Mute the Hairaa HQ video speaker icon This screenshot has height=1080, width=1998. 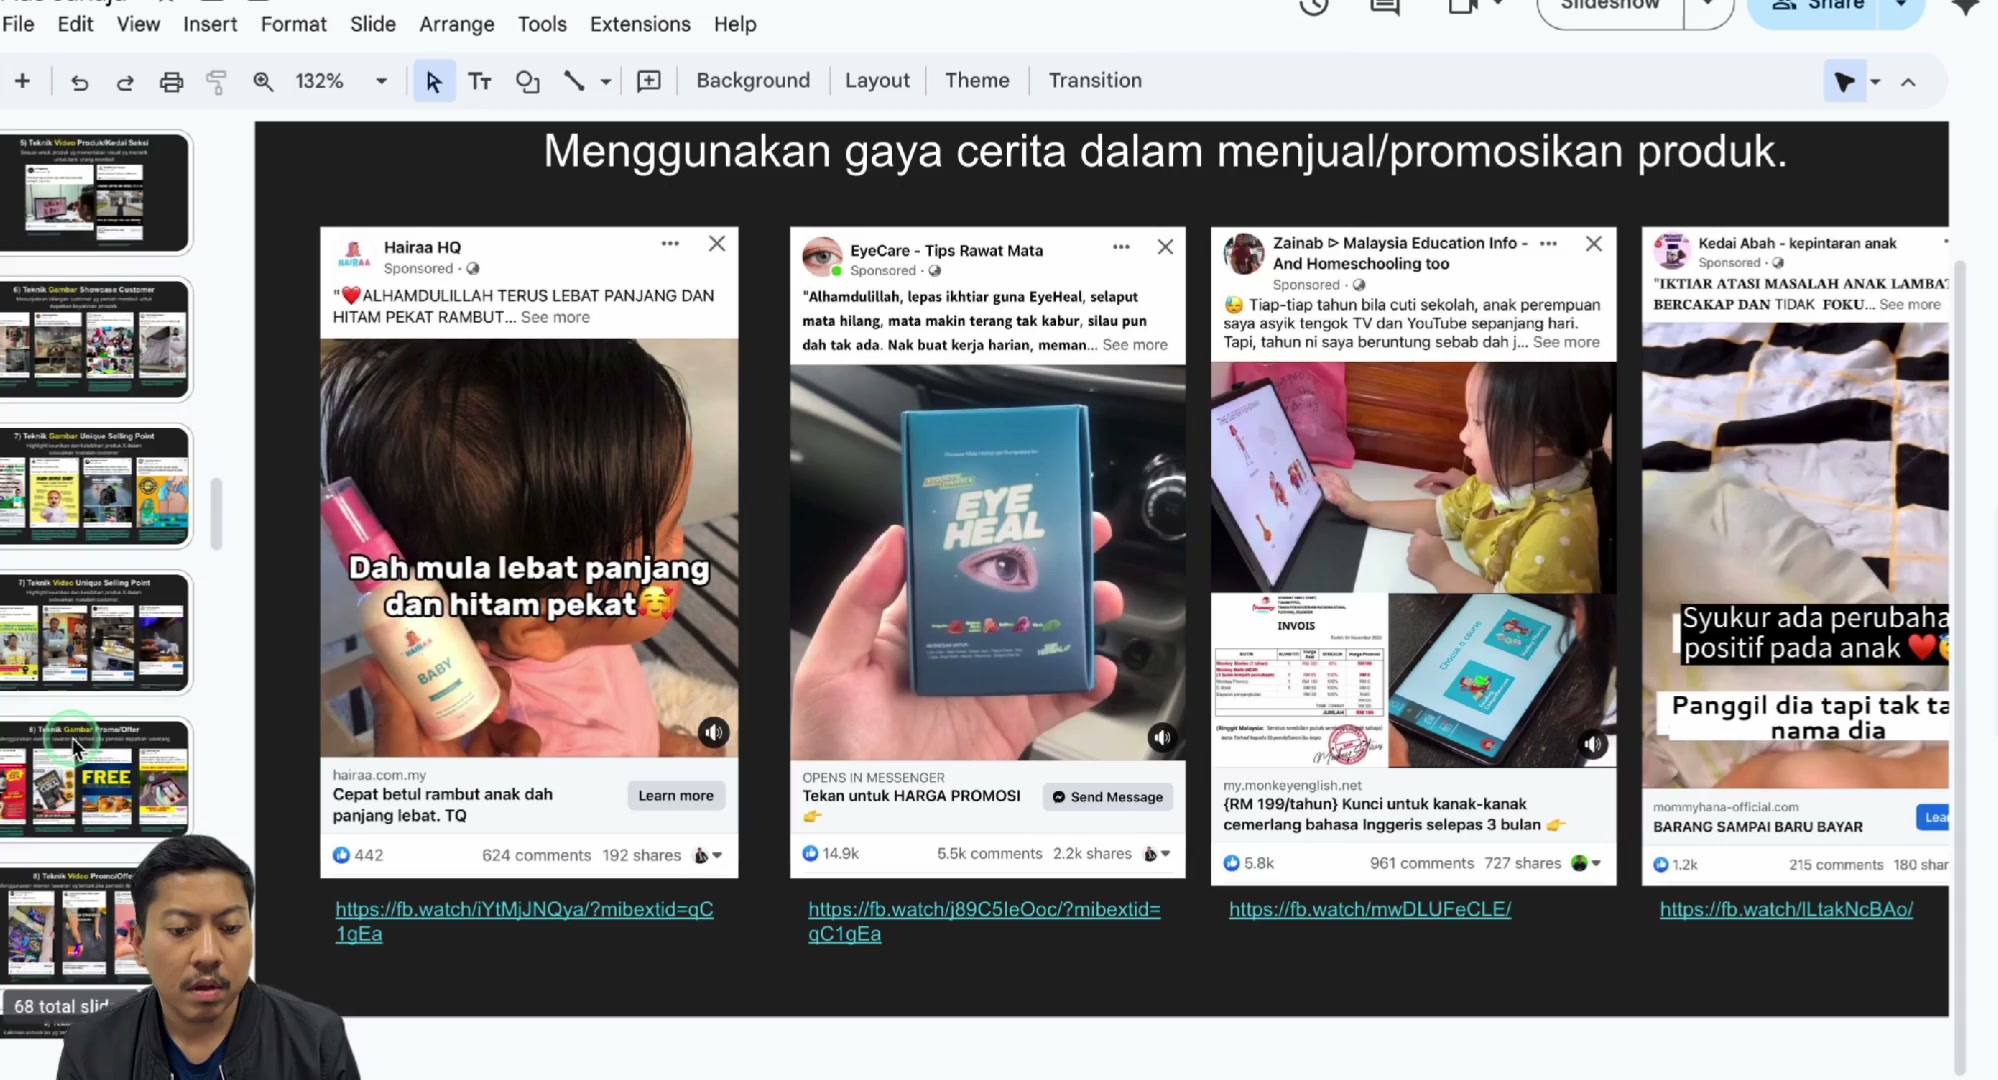[x=713, y=733]
